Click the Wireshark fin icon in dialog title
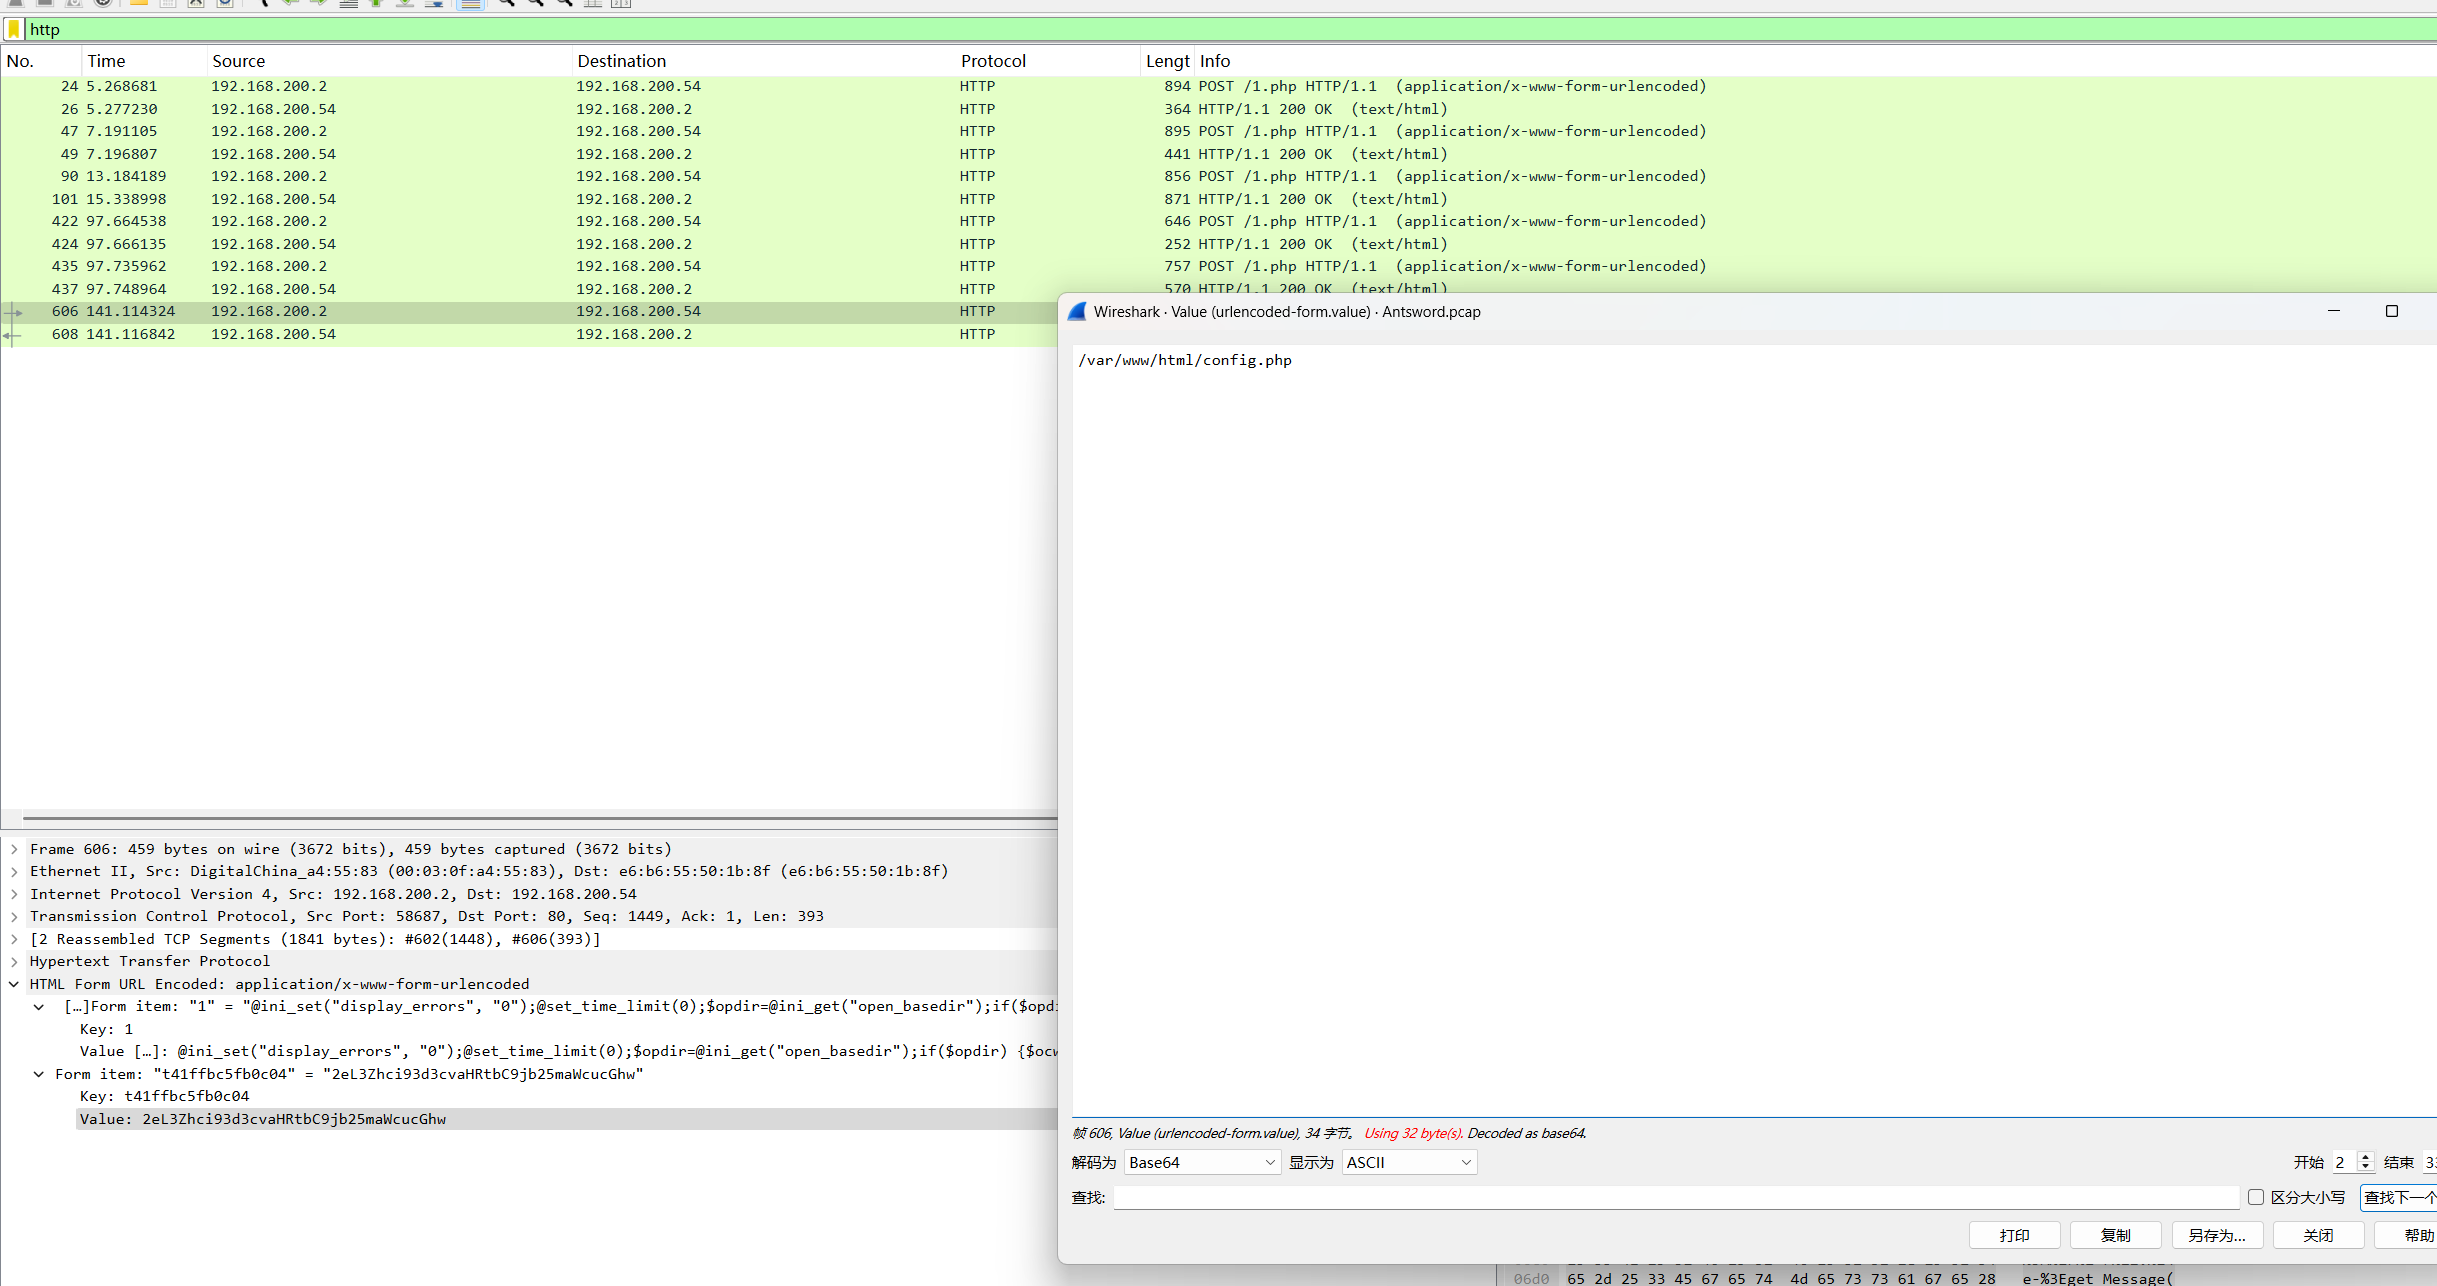 pyautogui.click(x=1077, y=312)
